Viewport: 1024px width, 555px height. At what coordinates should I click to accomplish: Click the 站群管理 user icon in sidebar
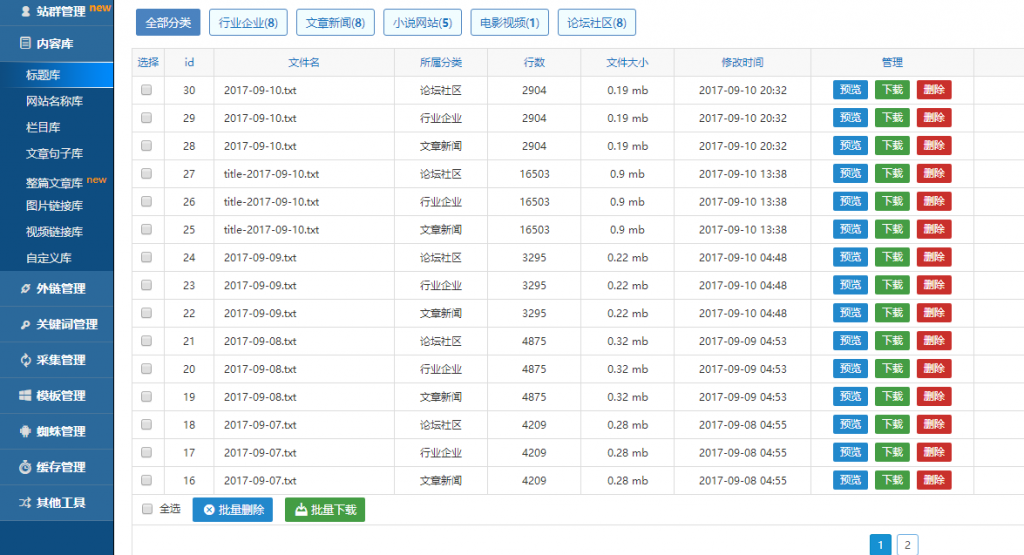[26, 11]
